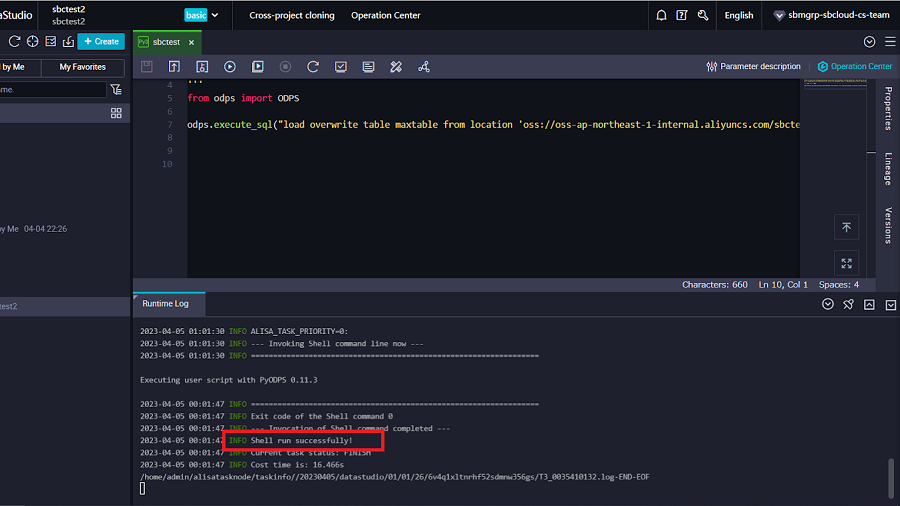This screenshot has width=900, height=506.
Task: Switch to My Favorites tab
Action: [x=82, y=67]
